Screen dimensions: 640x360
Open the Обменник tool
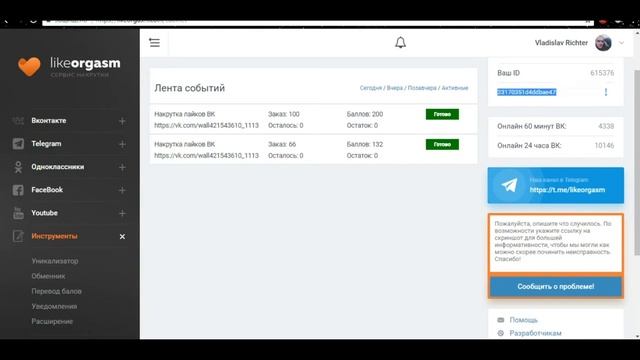[x=48, y=276]
